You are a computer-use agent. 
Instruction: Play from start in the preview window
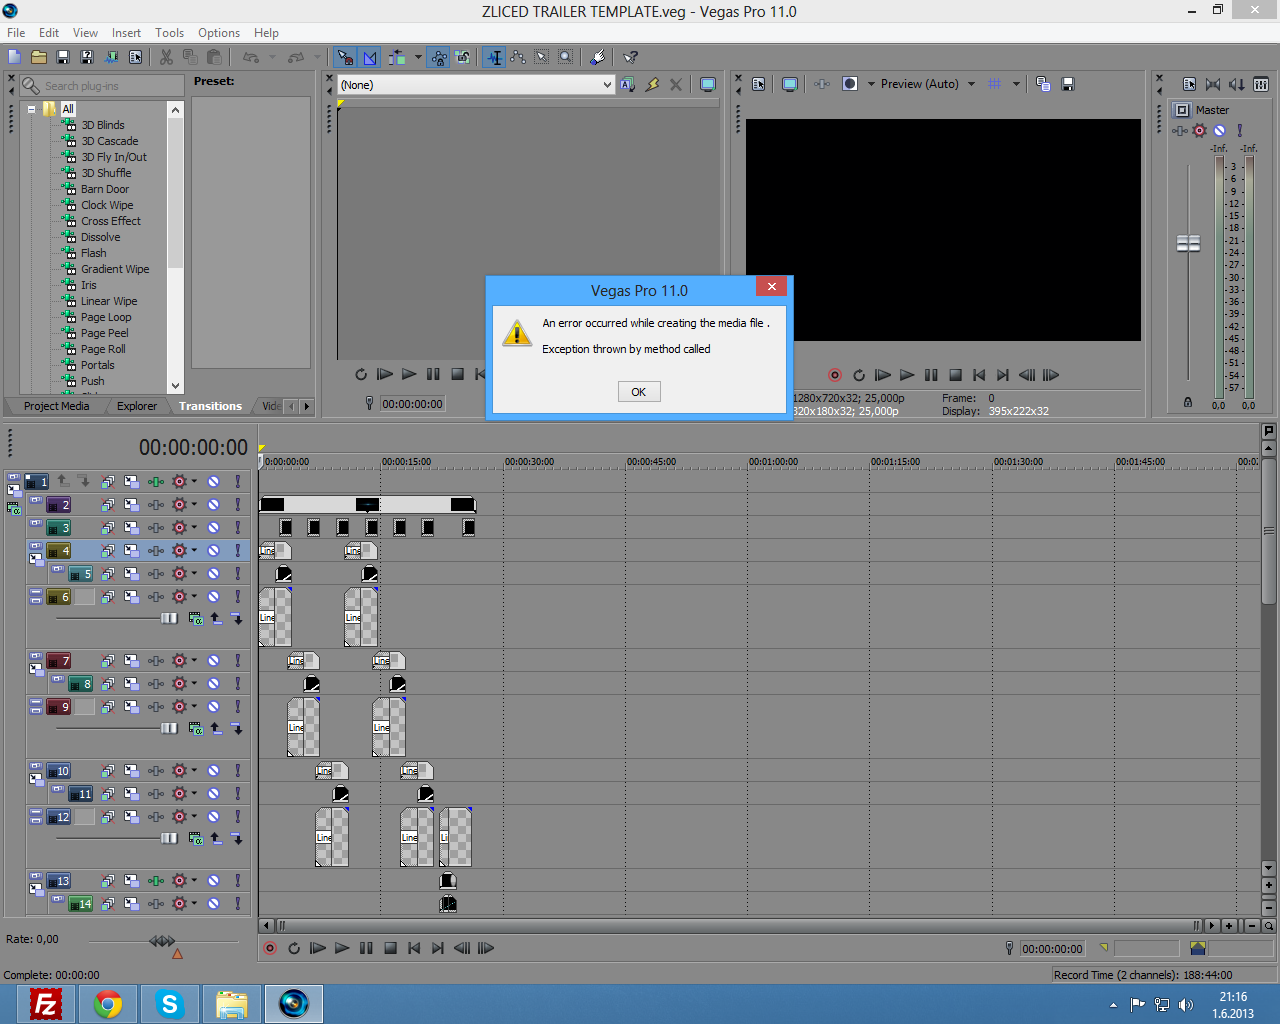coord(883,375)
